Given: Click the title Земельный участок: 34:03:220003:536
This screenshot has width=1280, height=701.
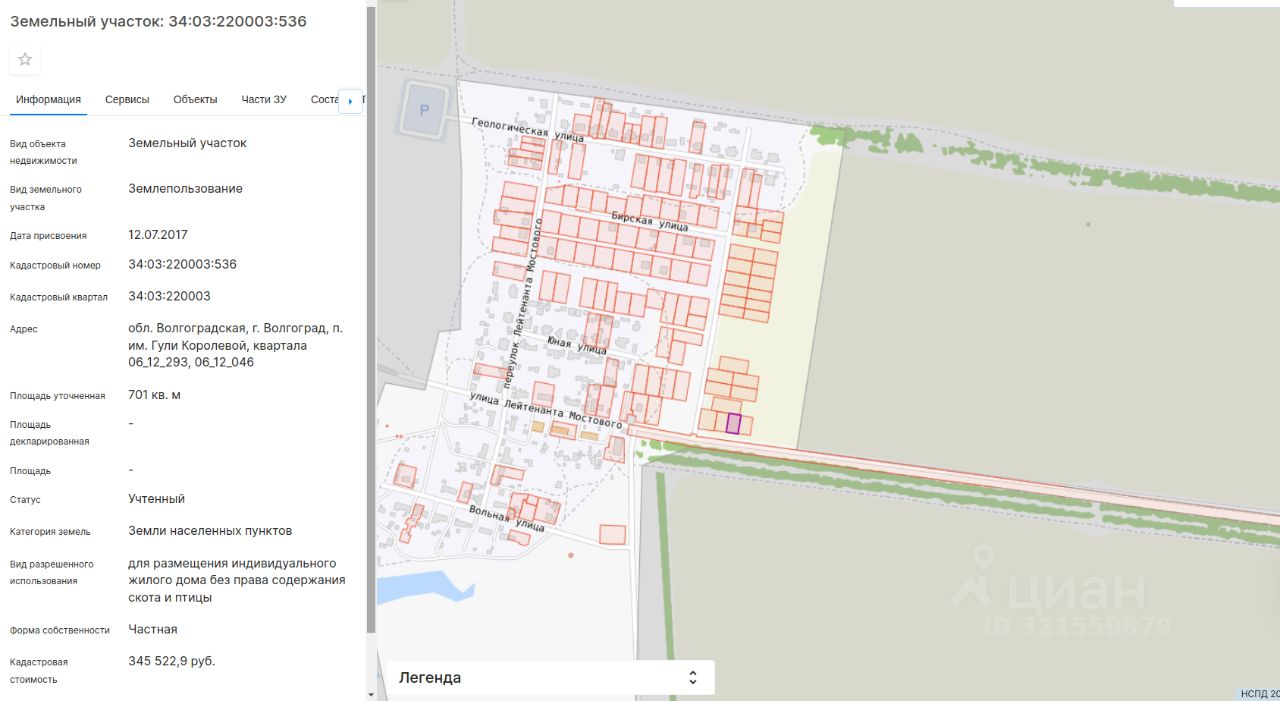Looking at the screenshot, I should pyautogui.click(x=158, y=21).
